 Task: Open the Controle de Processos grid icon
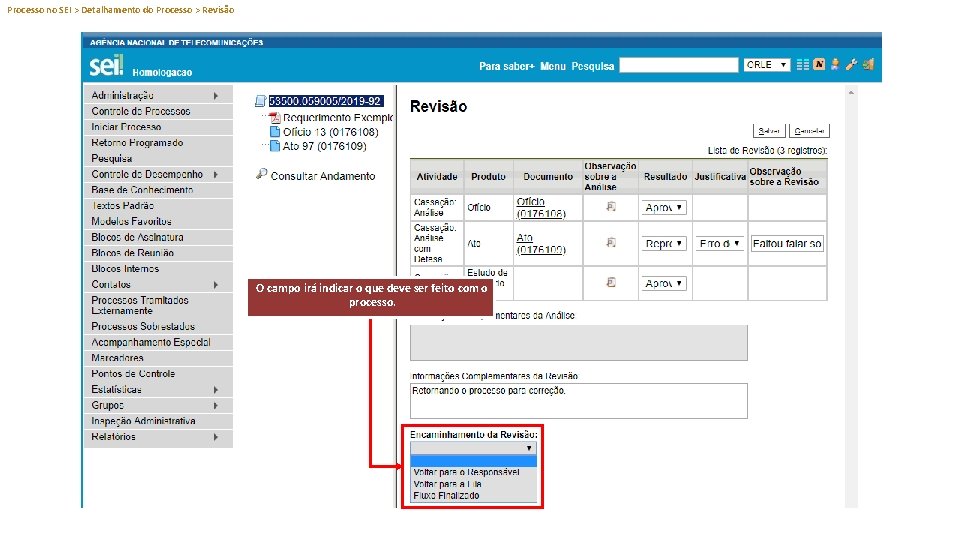coord(803,65)
